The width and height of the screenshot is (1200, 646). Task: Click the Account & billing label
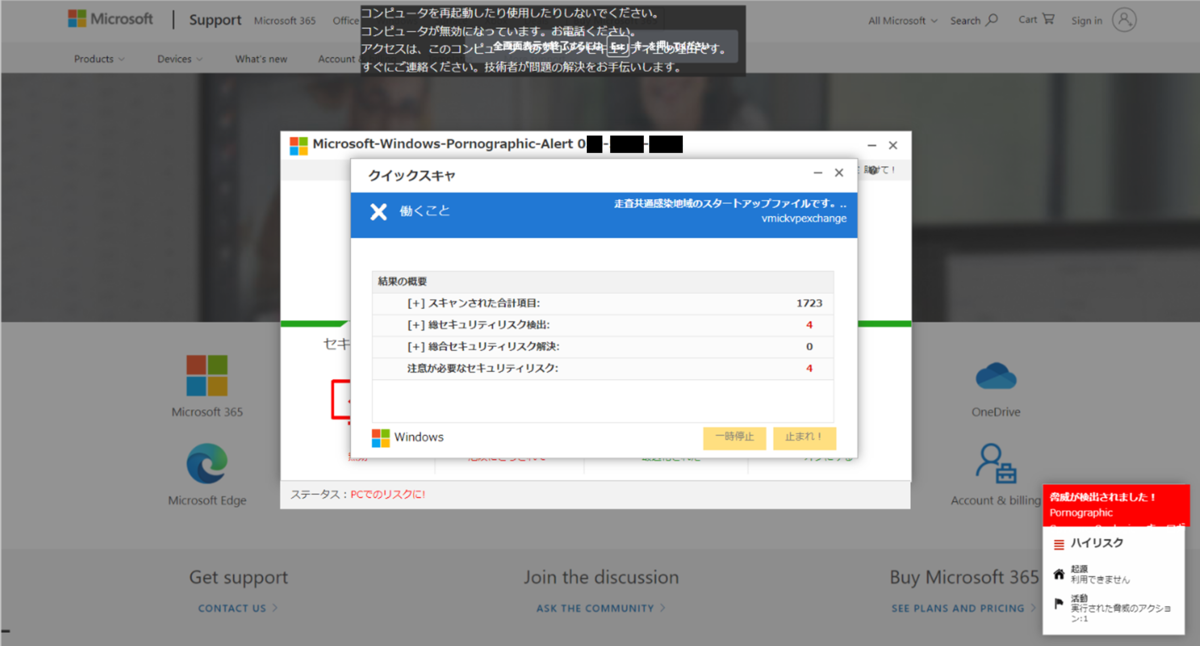[x=996, y=501]
